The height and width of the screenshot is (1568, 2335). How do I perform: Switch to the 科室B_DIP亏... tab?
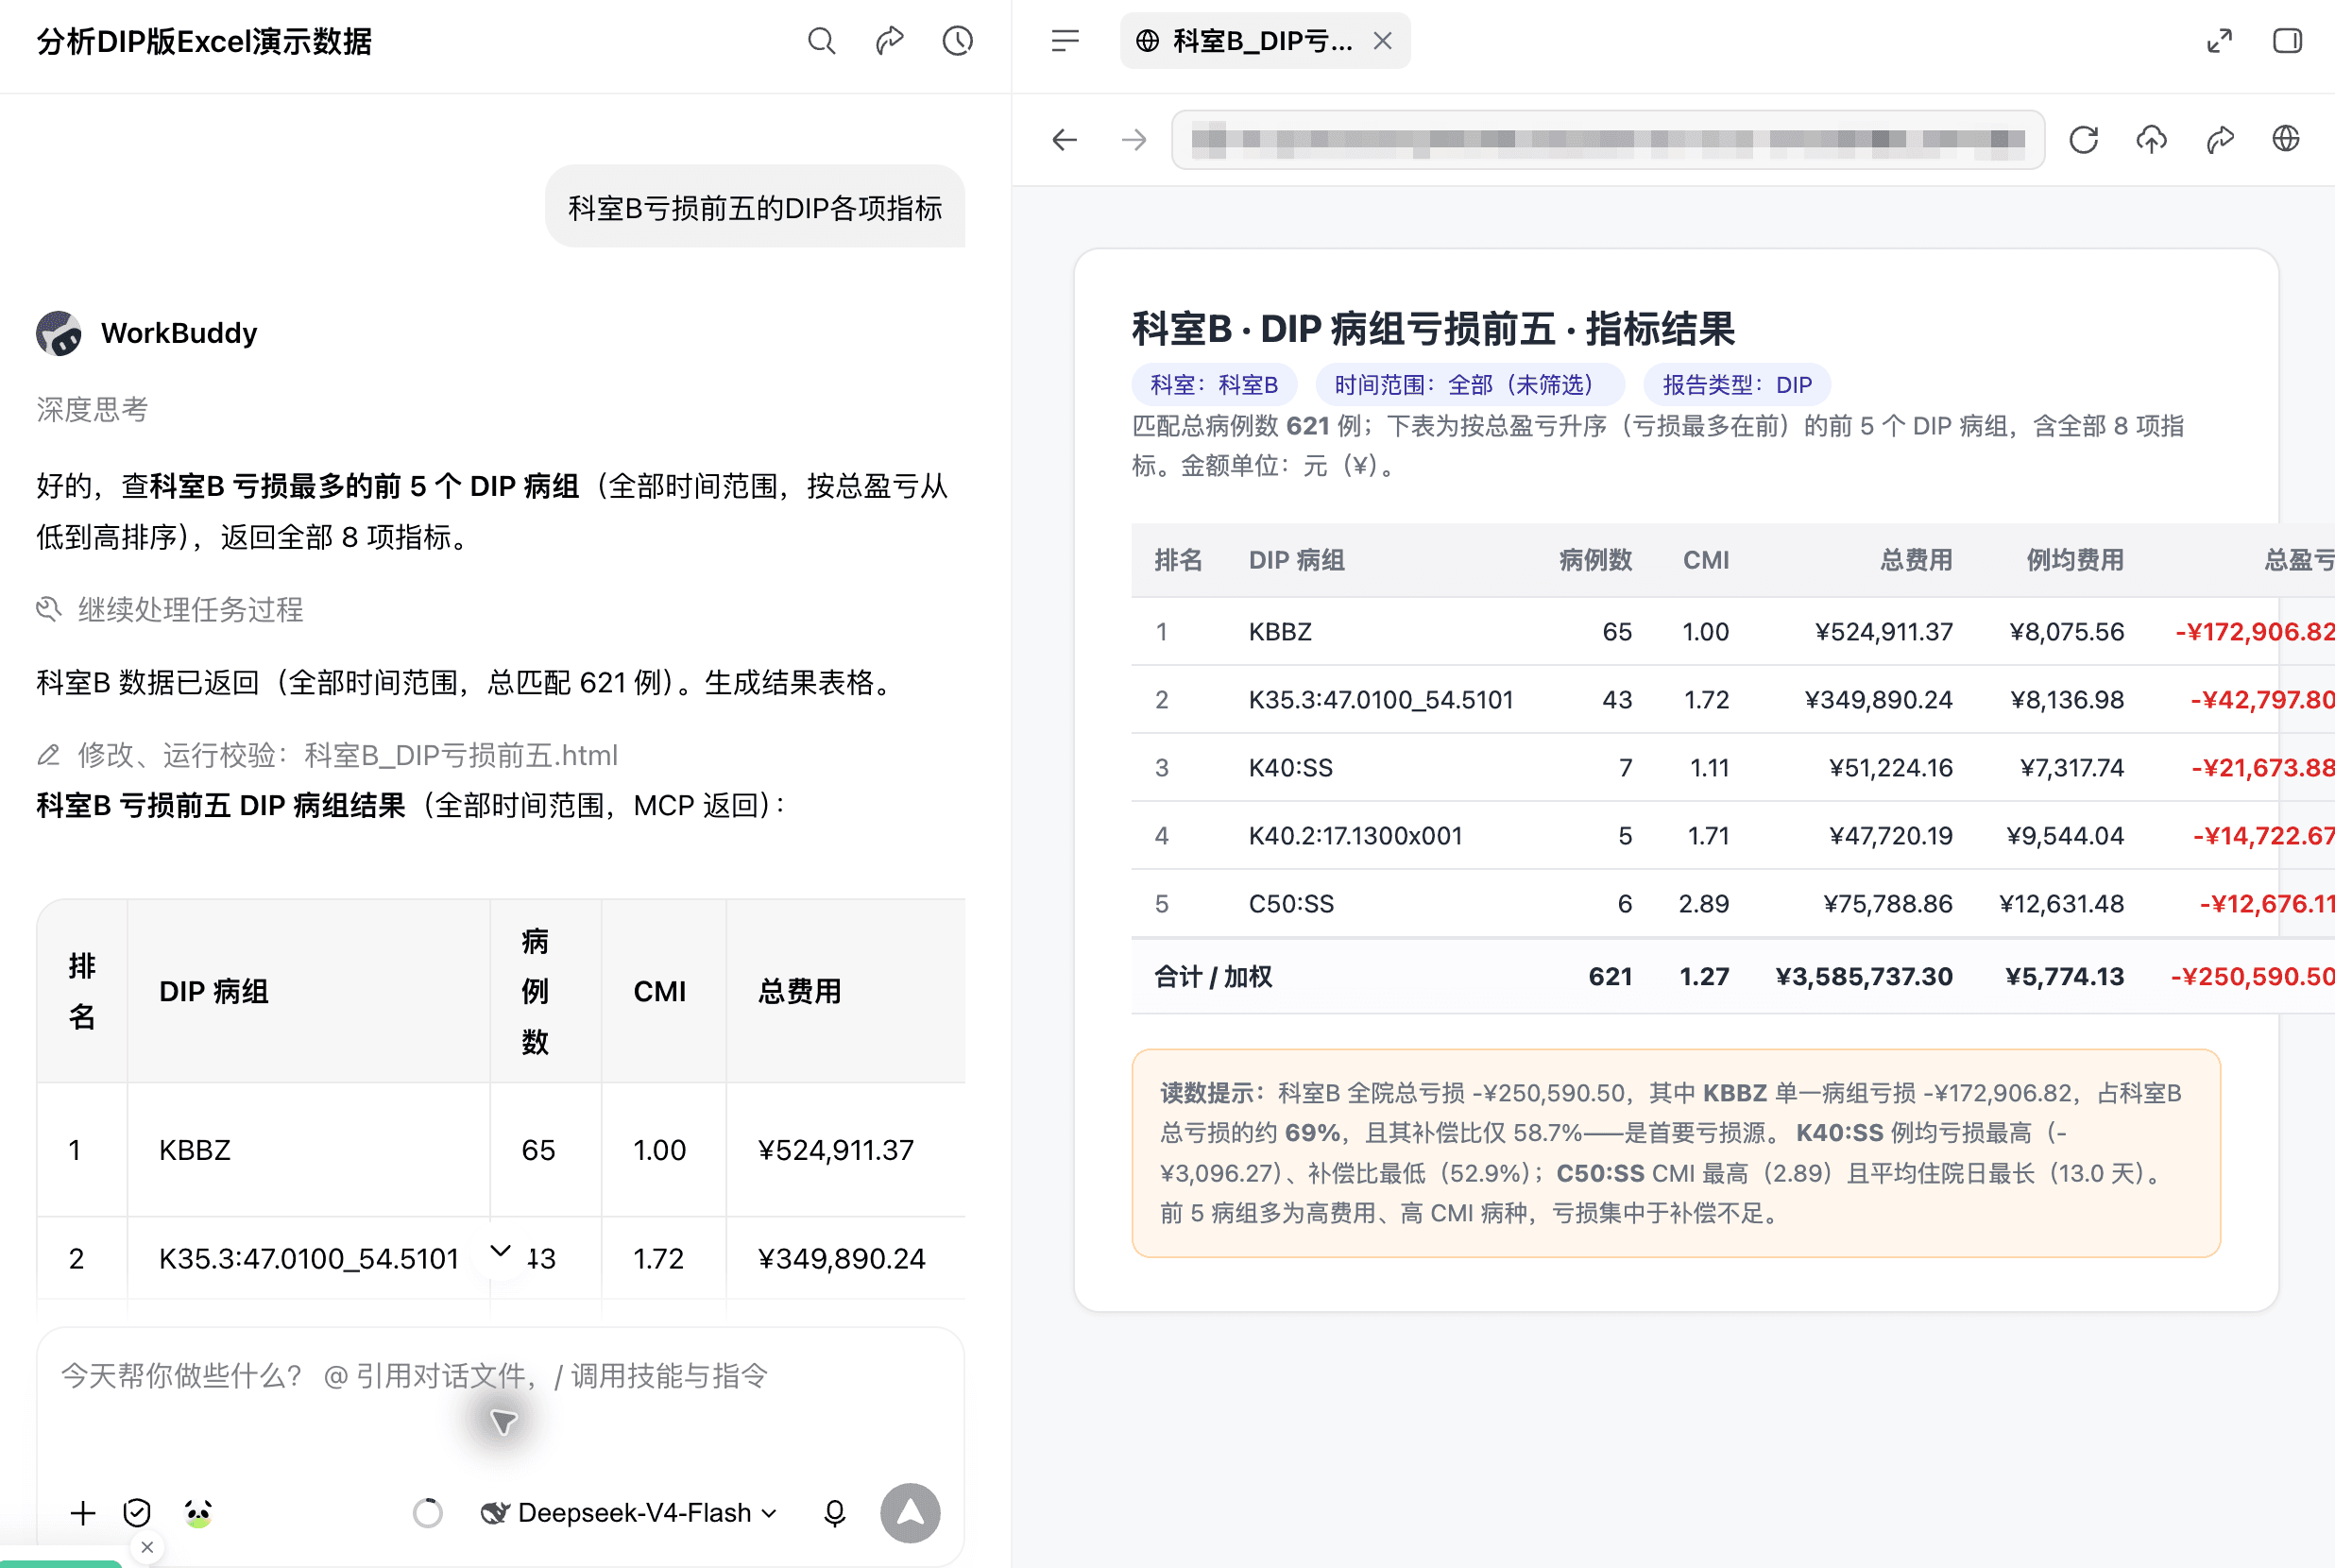1264,41
